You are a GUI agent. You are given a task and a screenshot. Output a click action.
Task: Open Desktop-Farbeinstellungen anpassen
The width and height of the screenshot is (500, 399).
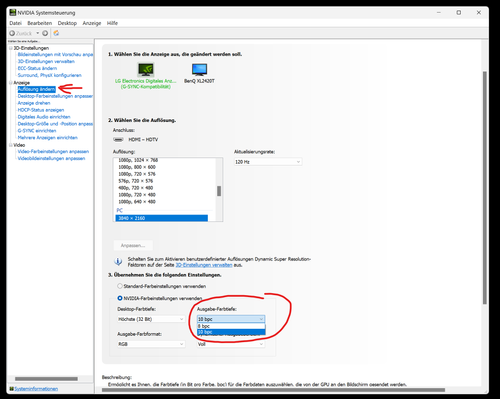(55, 96)
